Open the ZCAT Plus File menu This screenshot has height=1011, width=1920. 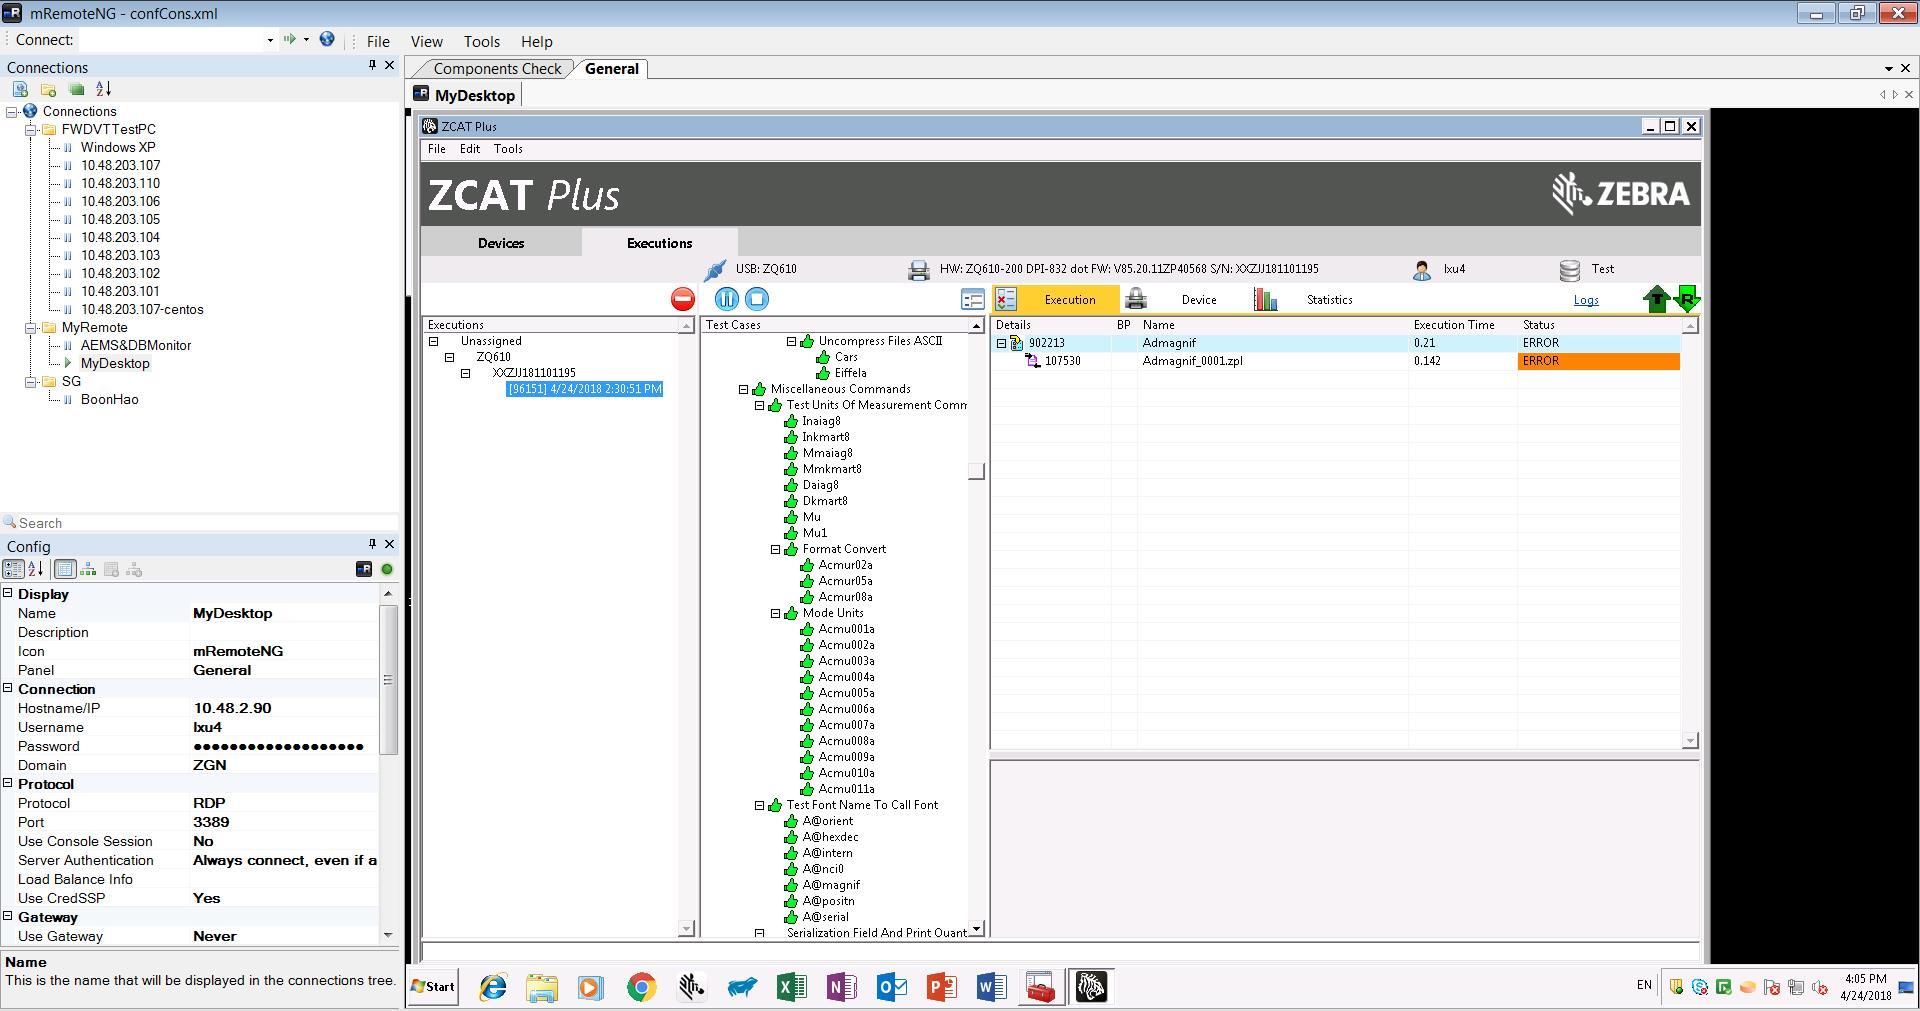437,149
